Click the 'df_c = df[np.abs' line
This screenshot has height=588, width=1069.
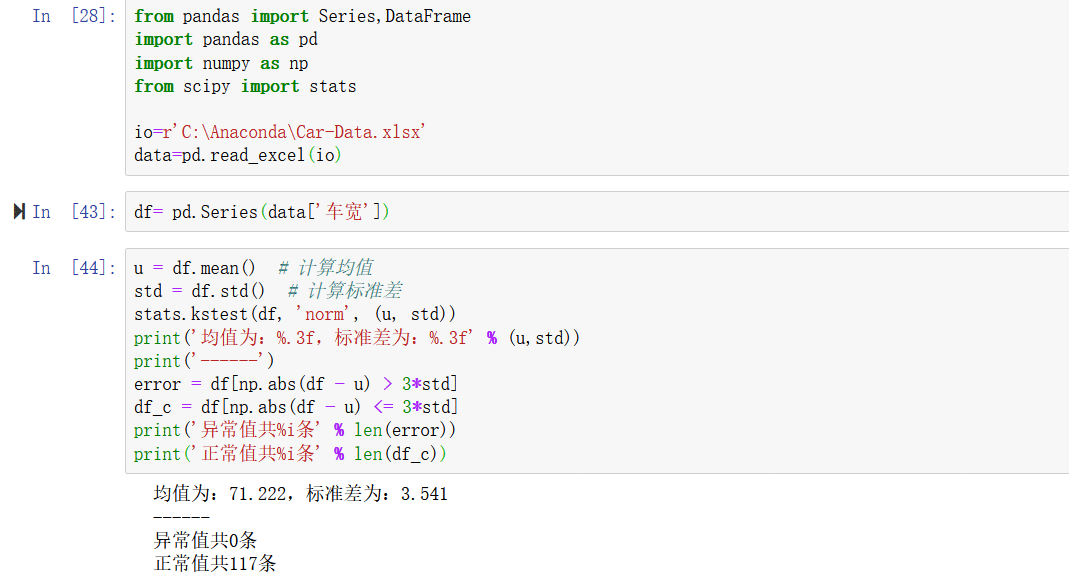pos(295,407)
